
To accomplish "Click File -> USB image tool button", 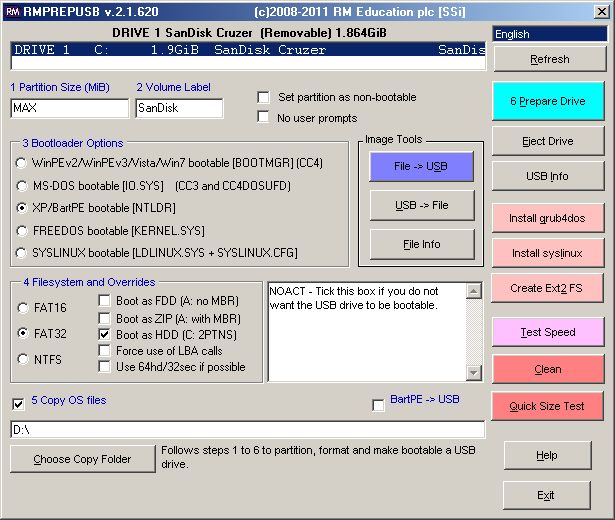I will click(421, 166).
